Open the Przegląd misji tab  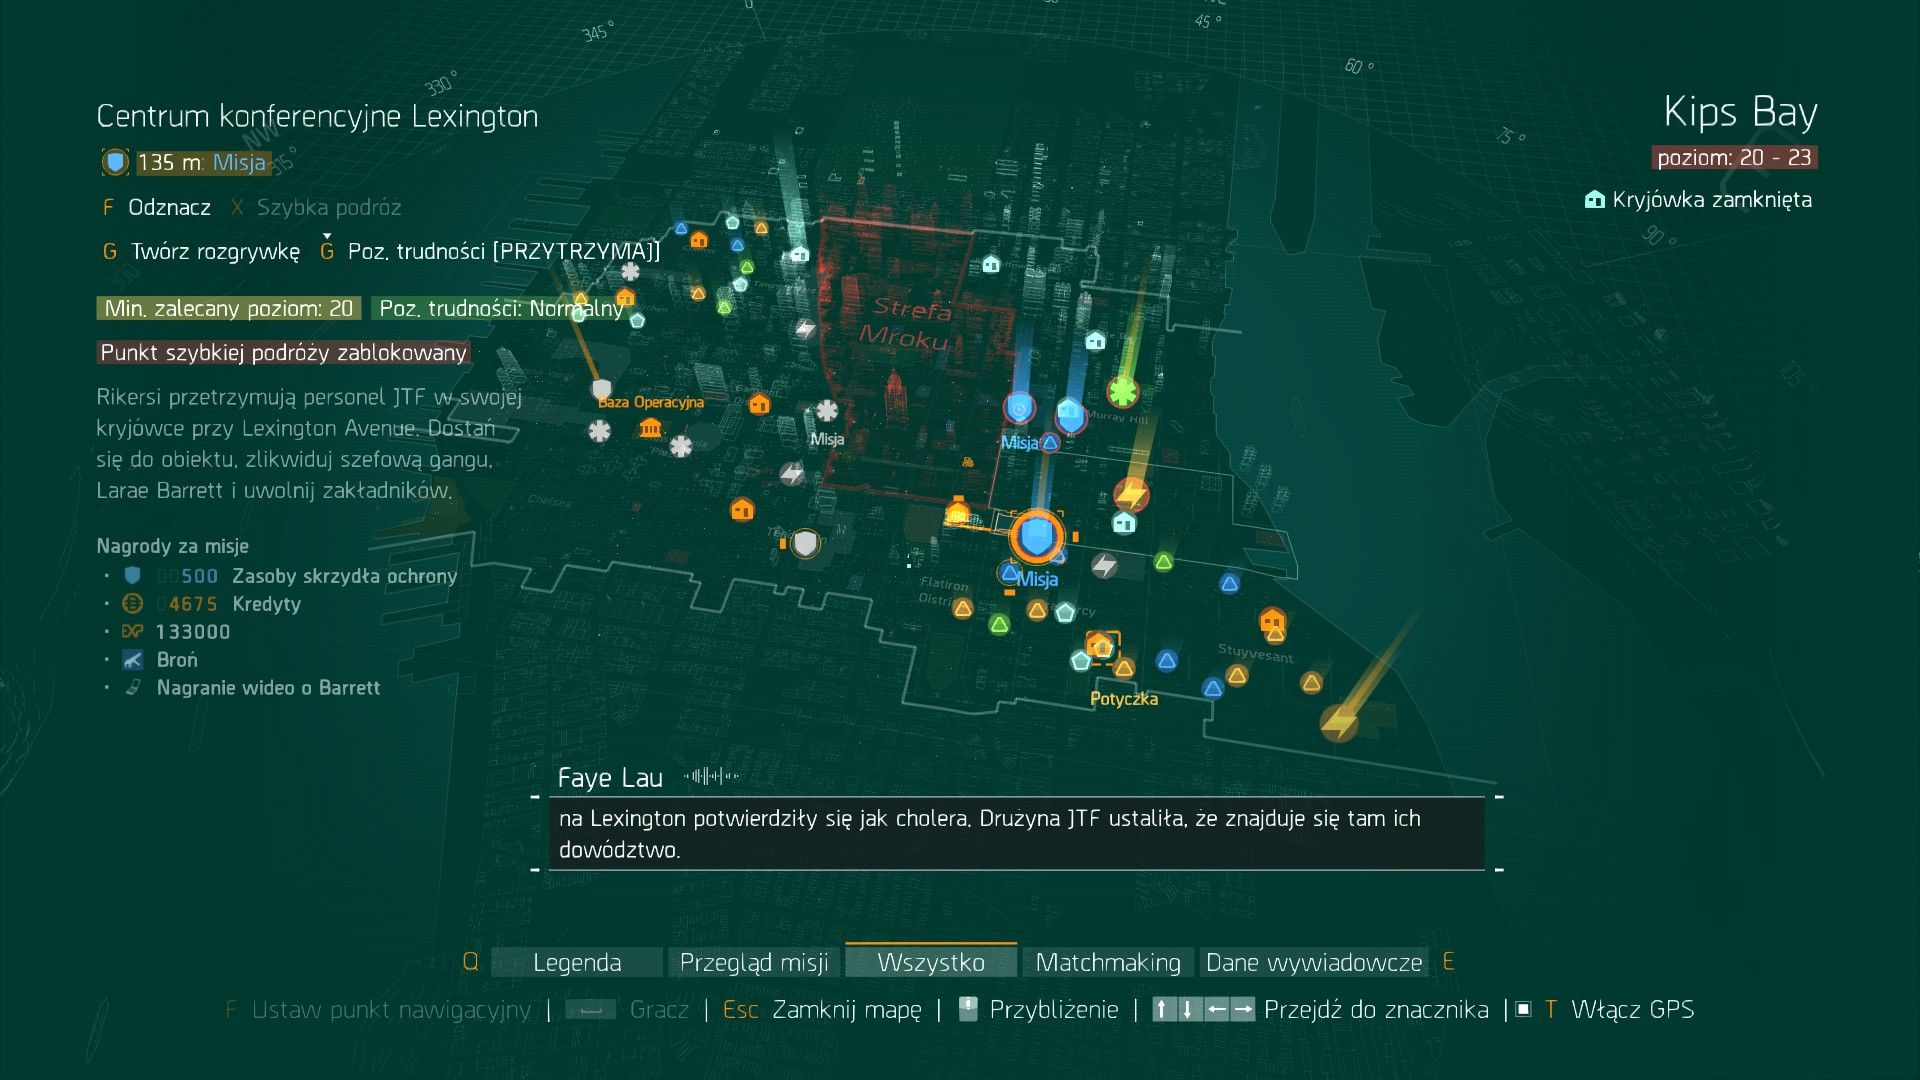[754, 963]
